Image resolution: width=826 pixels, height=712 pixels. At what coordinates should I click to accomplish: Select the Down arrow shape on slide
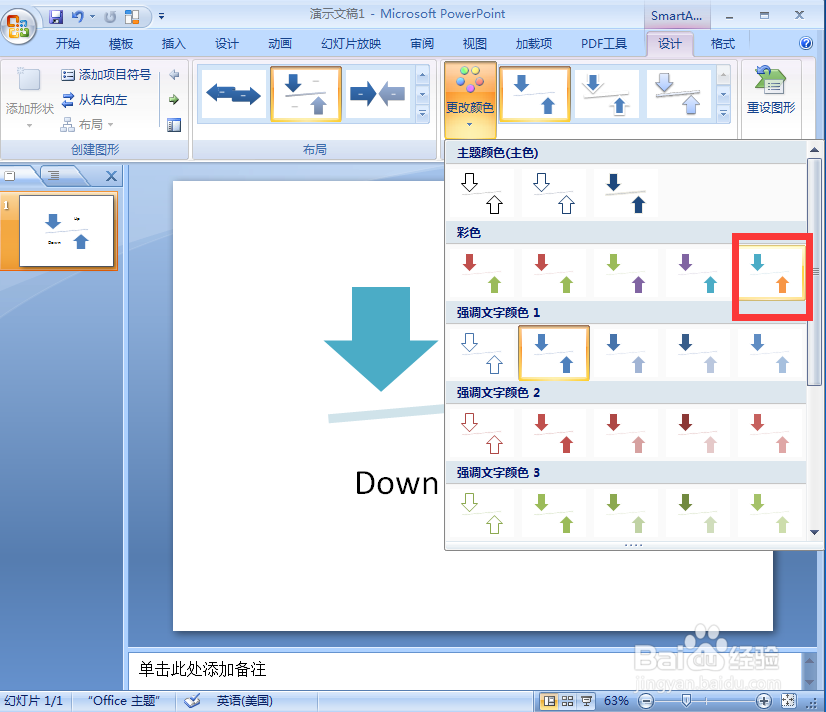coord(381,339)
